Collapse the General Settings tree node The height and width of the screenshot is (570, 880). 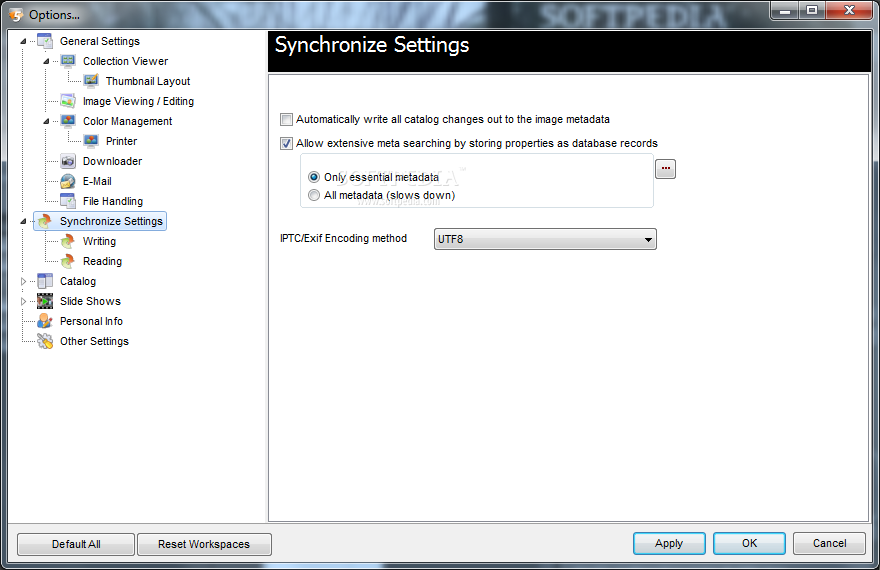[x=24, y=41]
